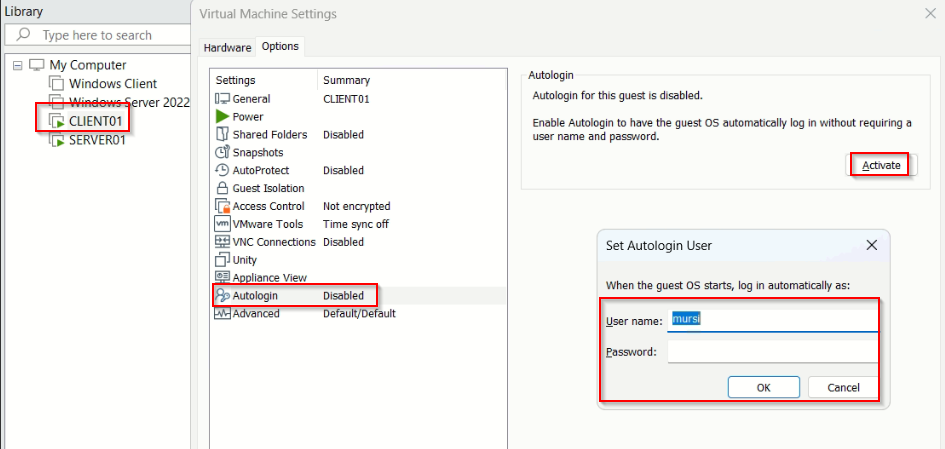The image size is (945, 449).
Task: Click the library search box
Action: (98, 35)
